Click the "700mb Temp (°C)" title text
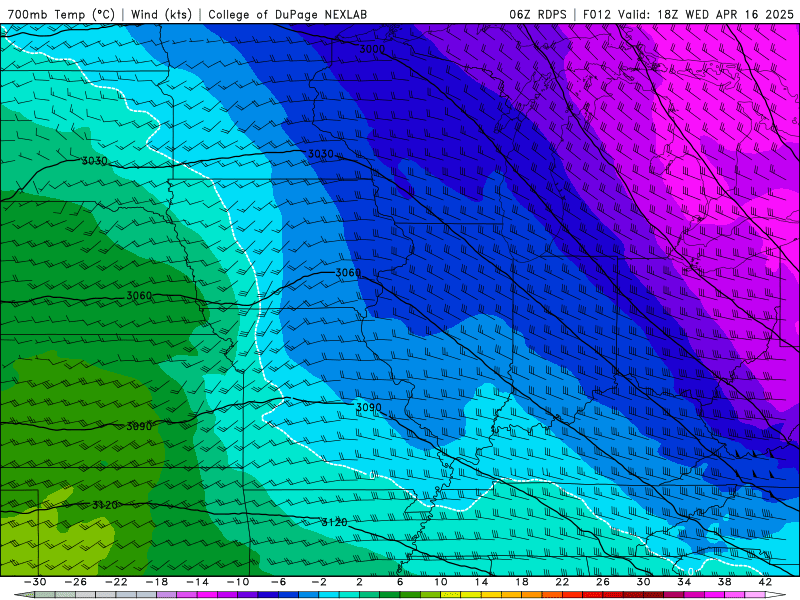 (x=61, y=14)
